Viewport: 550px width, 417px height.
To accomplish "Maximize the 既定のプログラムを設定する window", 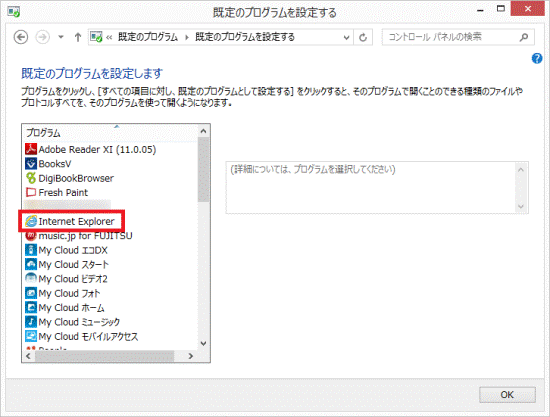I will pos(501,9).
